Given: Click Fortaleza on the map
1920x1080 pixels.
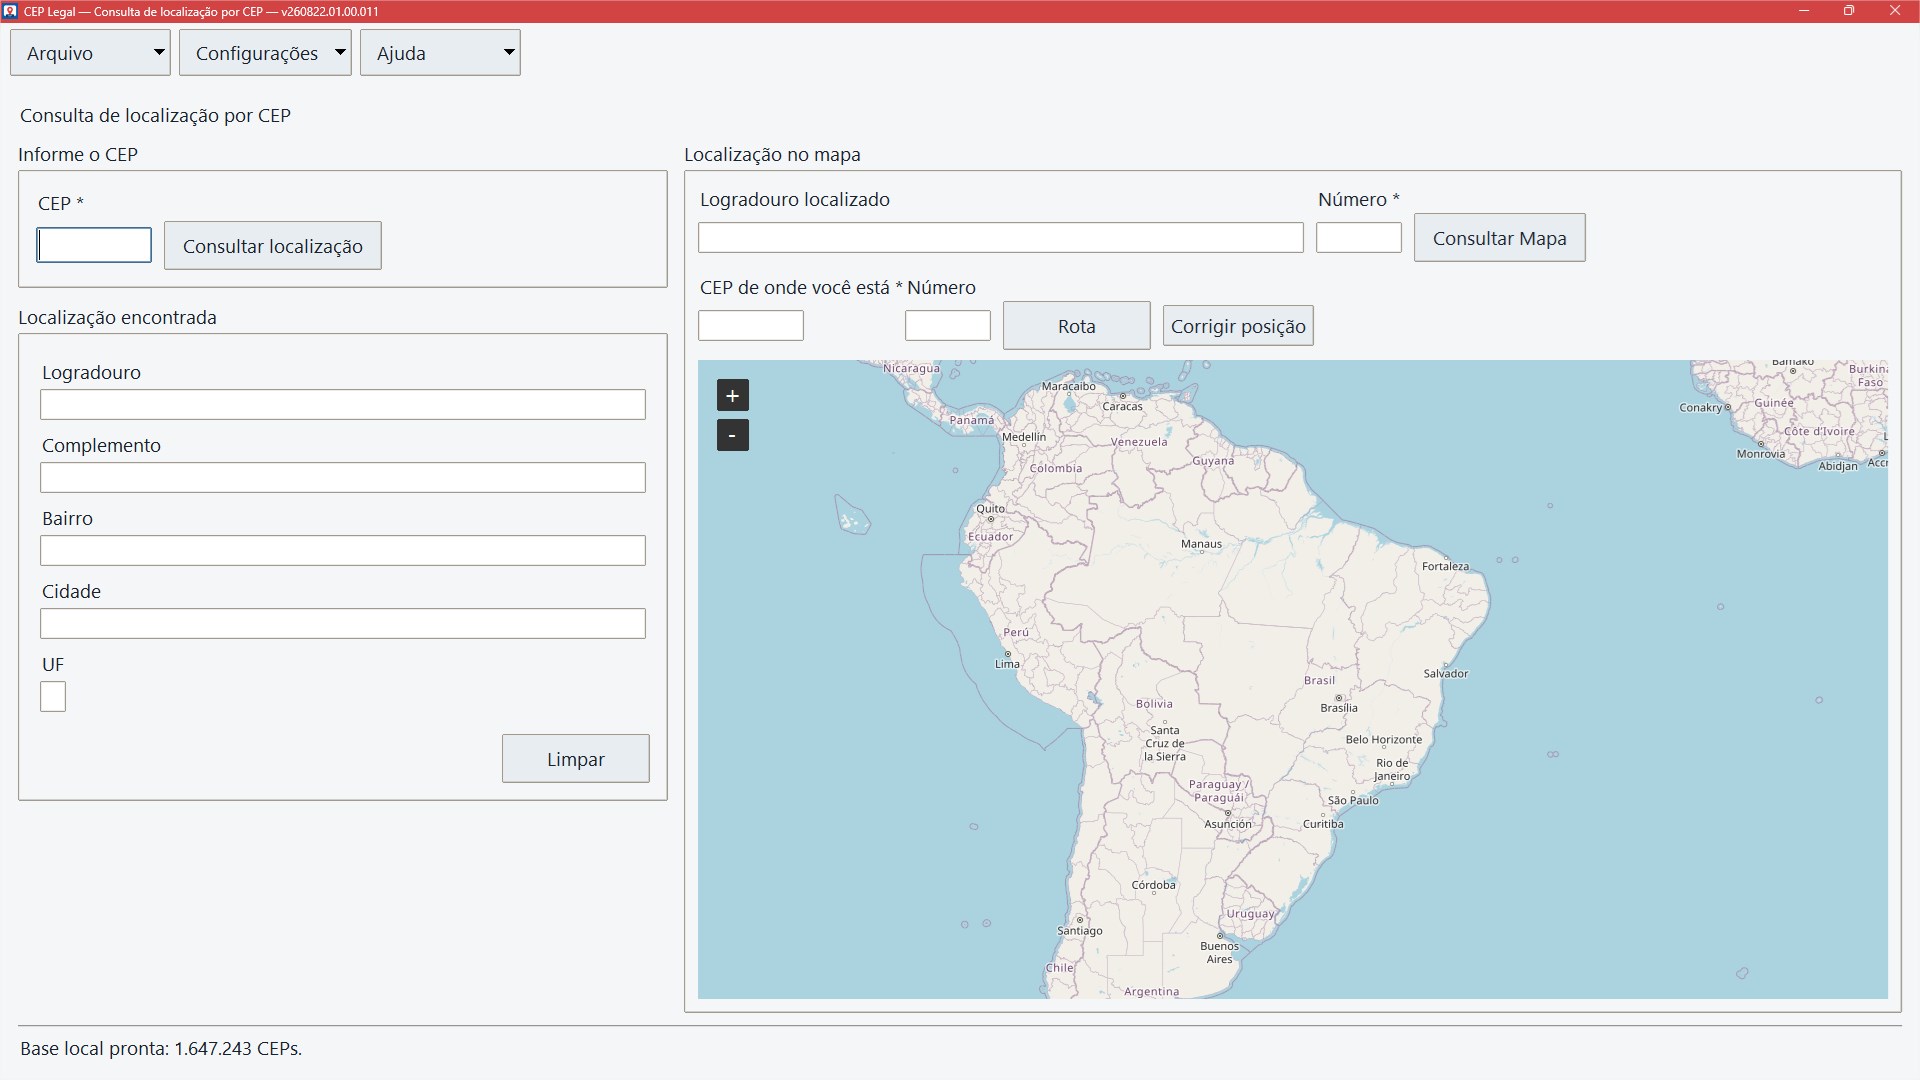Looking at the screenshot, I should tap(1446, 566).
